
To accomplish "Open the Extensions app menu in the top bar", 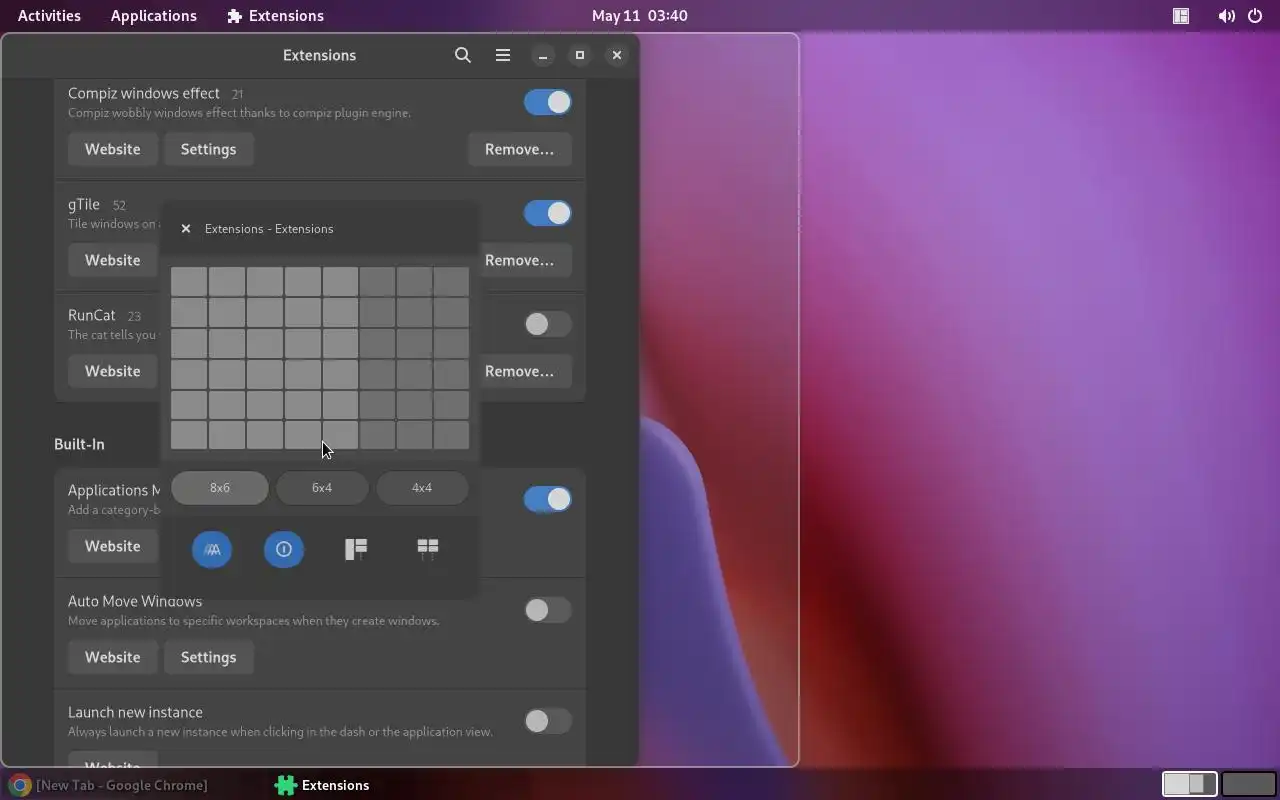I will click(275, 16).
